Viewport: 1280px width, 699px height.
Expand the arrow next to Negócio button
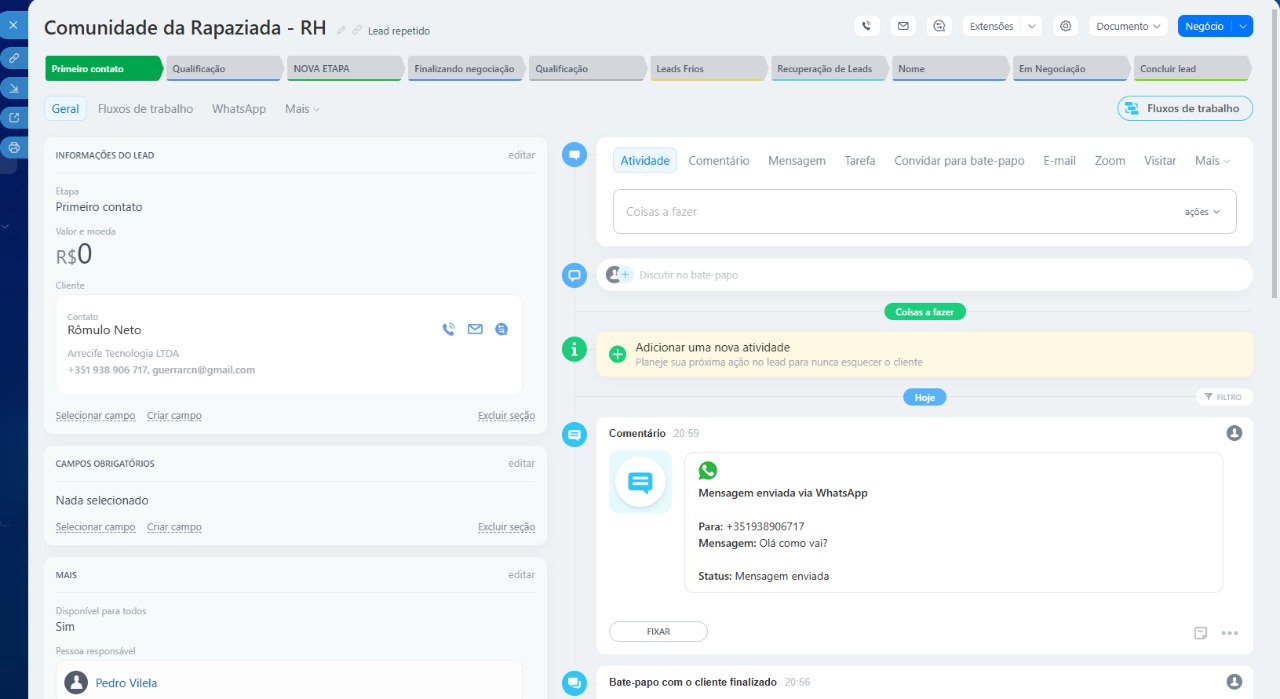pos(1242,27)
